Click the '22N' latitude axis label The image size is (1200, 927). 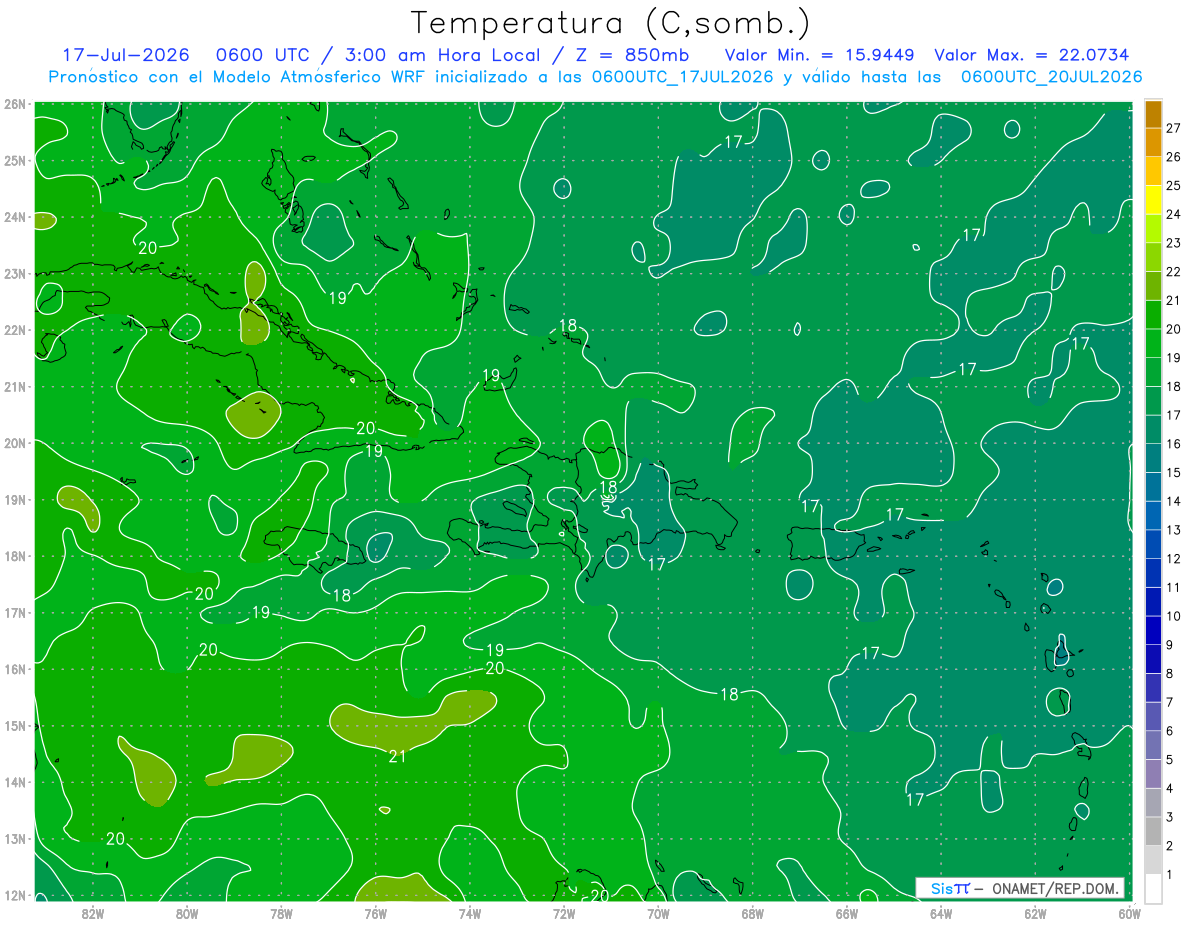(15, 330)
